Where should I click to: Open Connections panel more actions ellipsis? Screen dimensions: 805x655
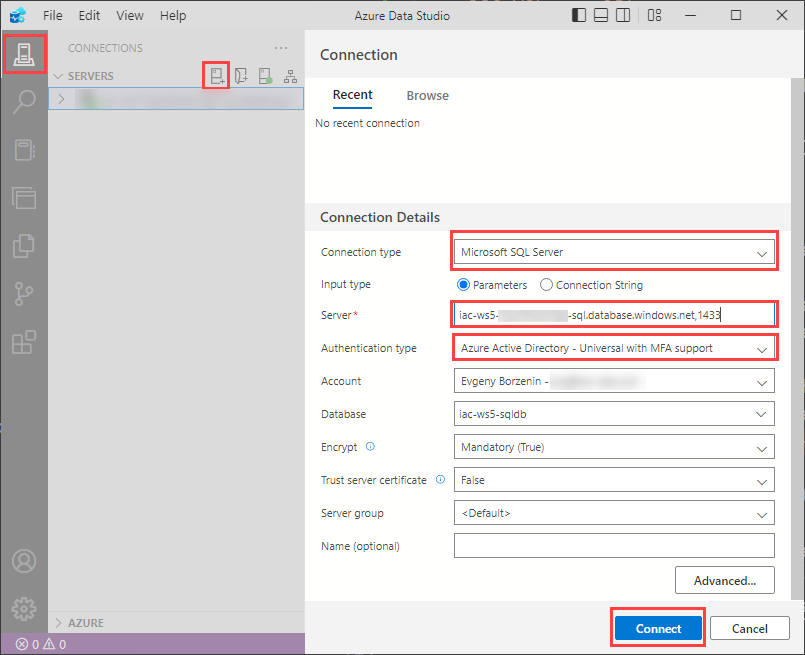tap(281, 48)
